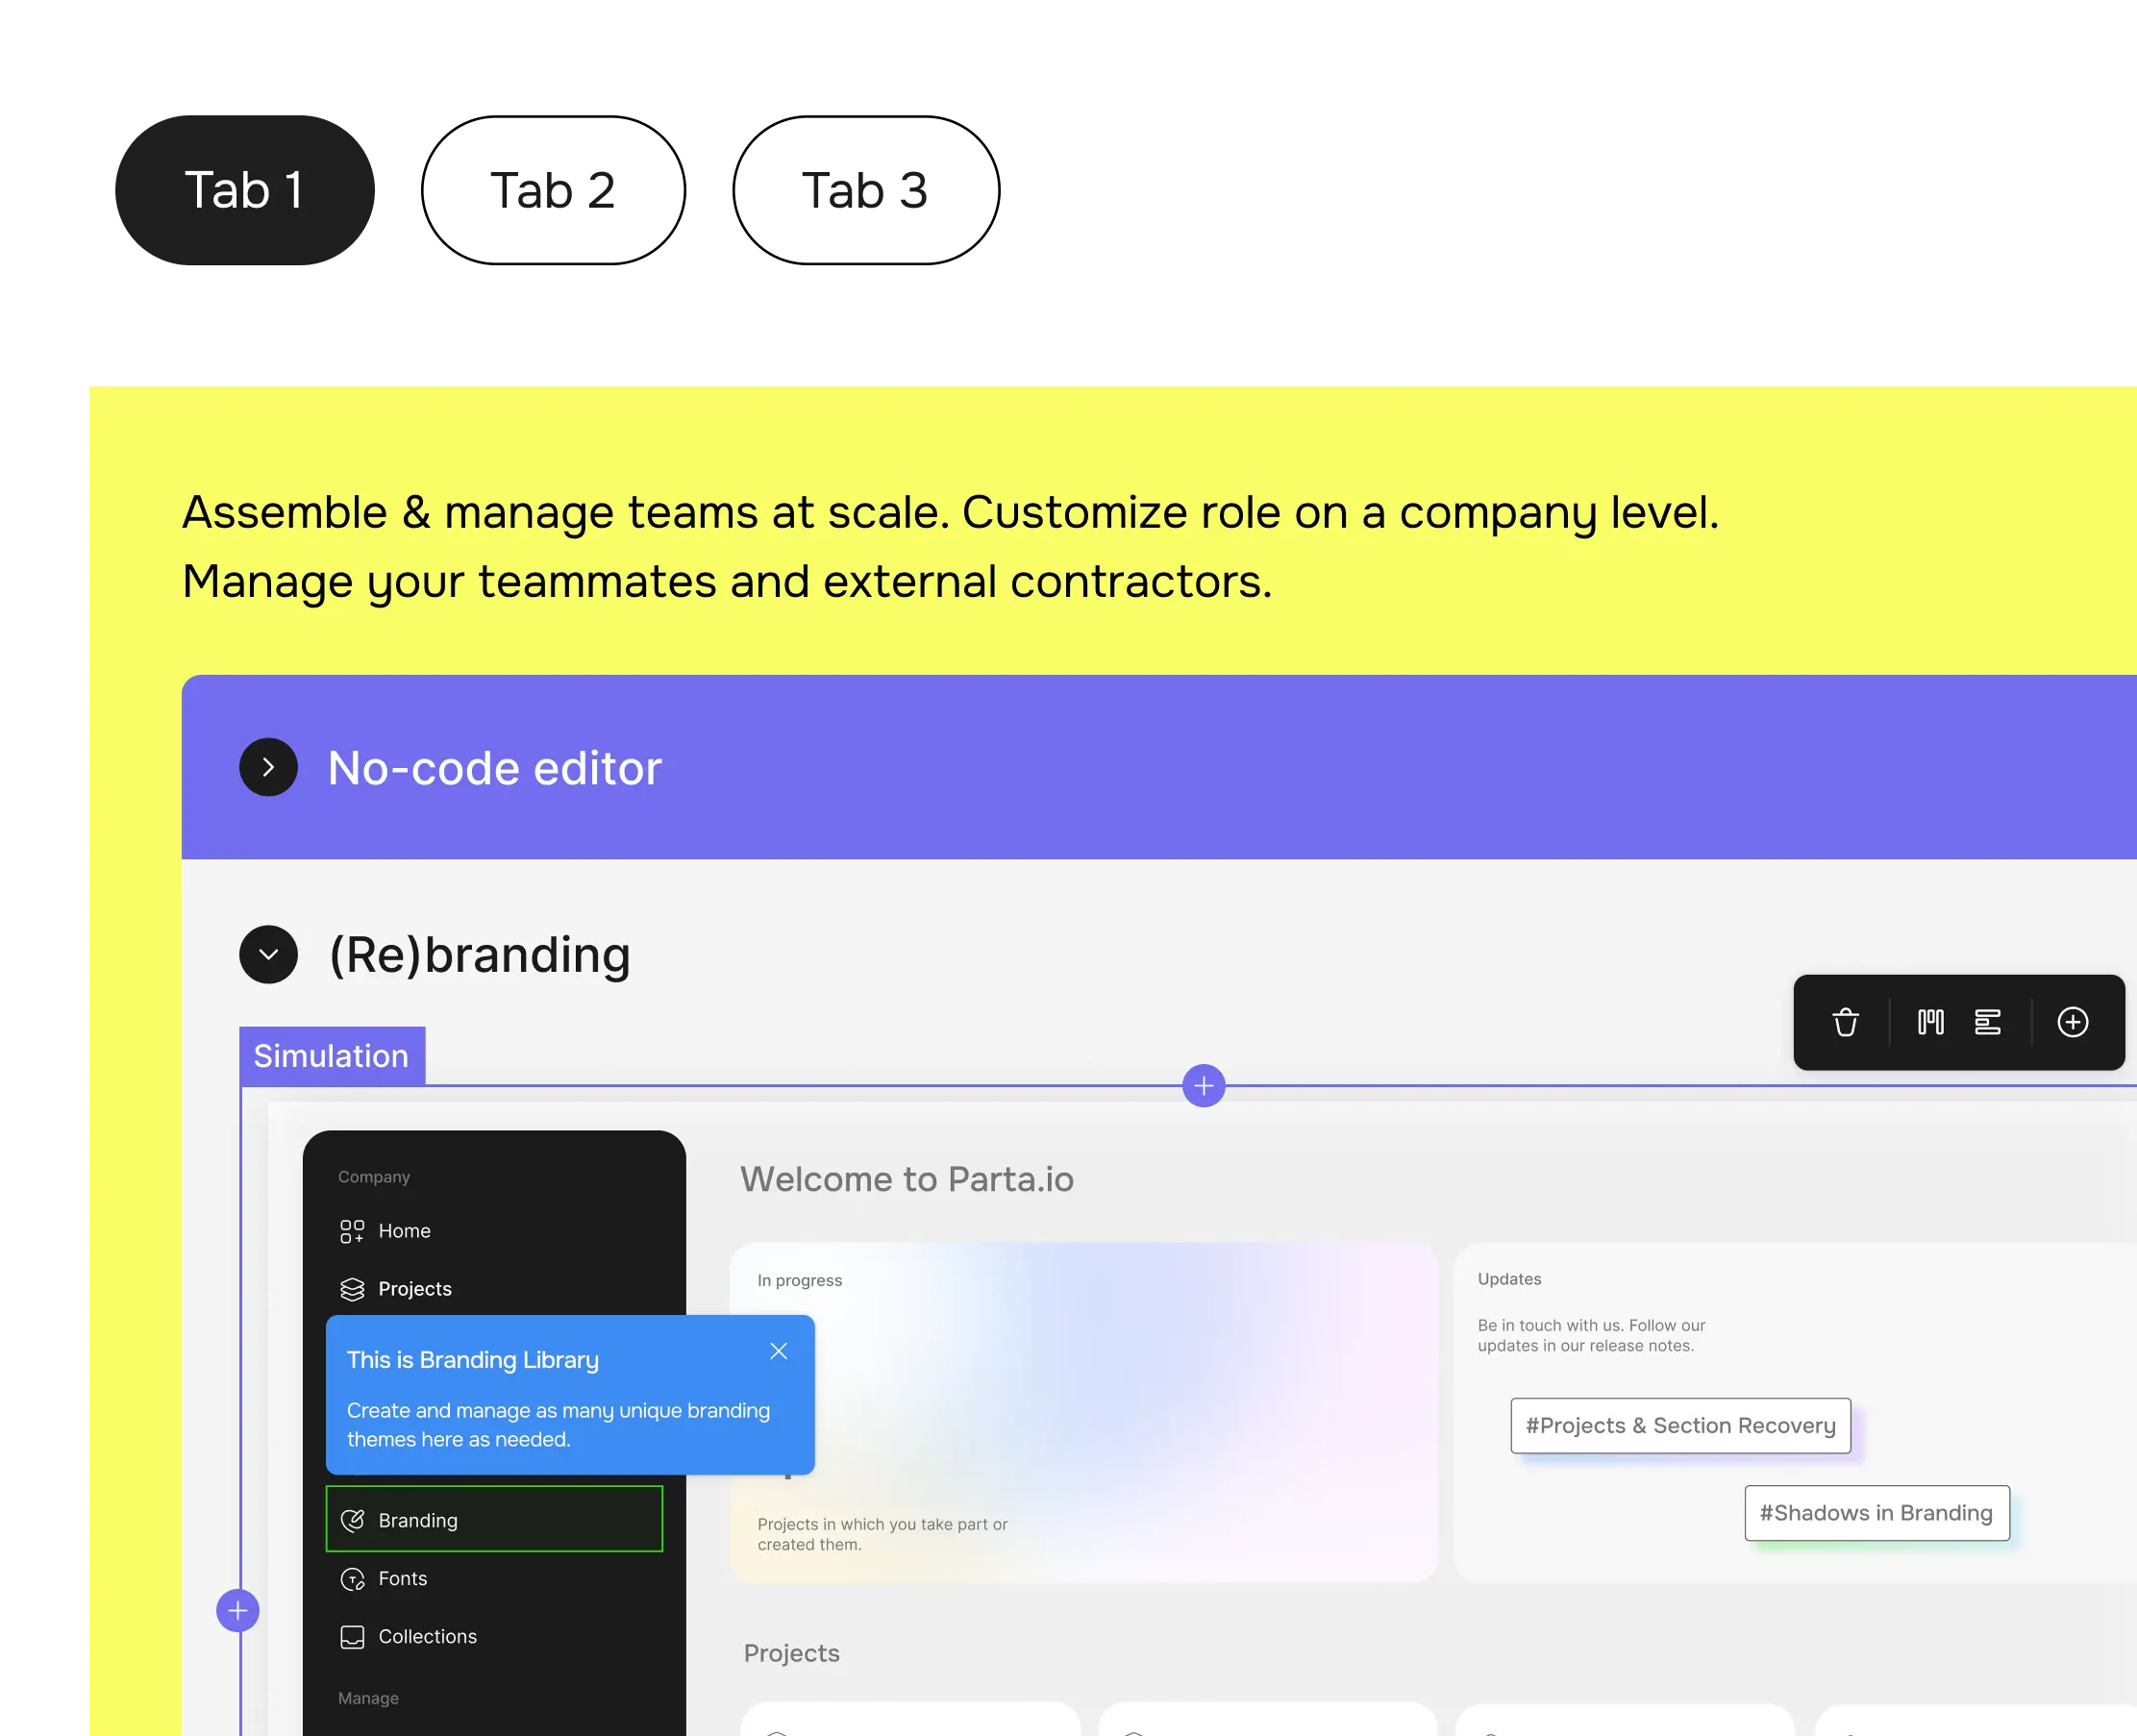
Task: Open Home in the sidebar
Action: pyautogui.click(x=403, y=1231)
